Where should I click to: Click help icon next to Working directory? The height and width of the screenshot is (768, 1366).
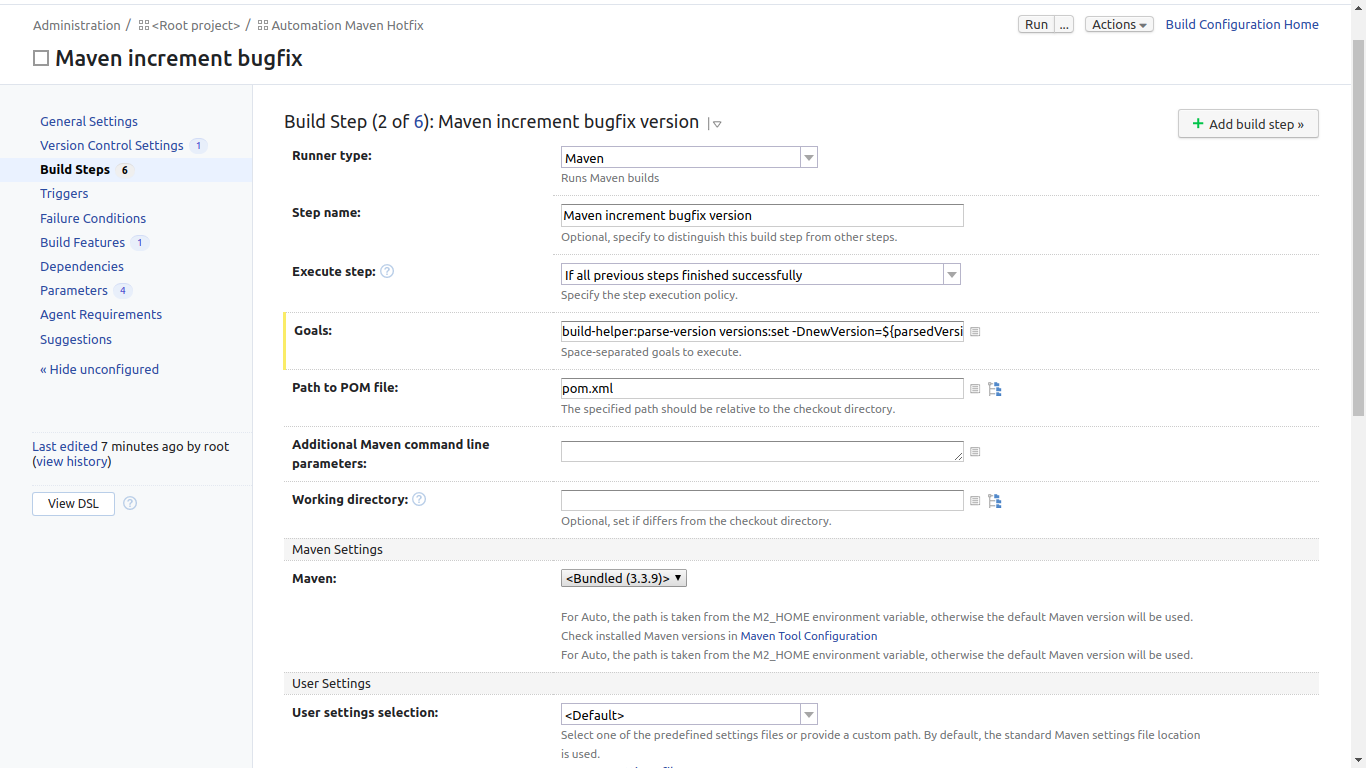(x=419, y=499)
